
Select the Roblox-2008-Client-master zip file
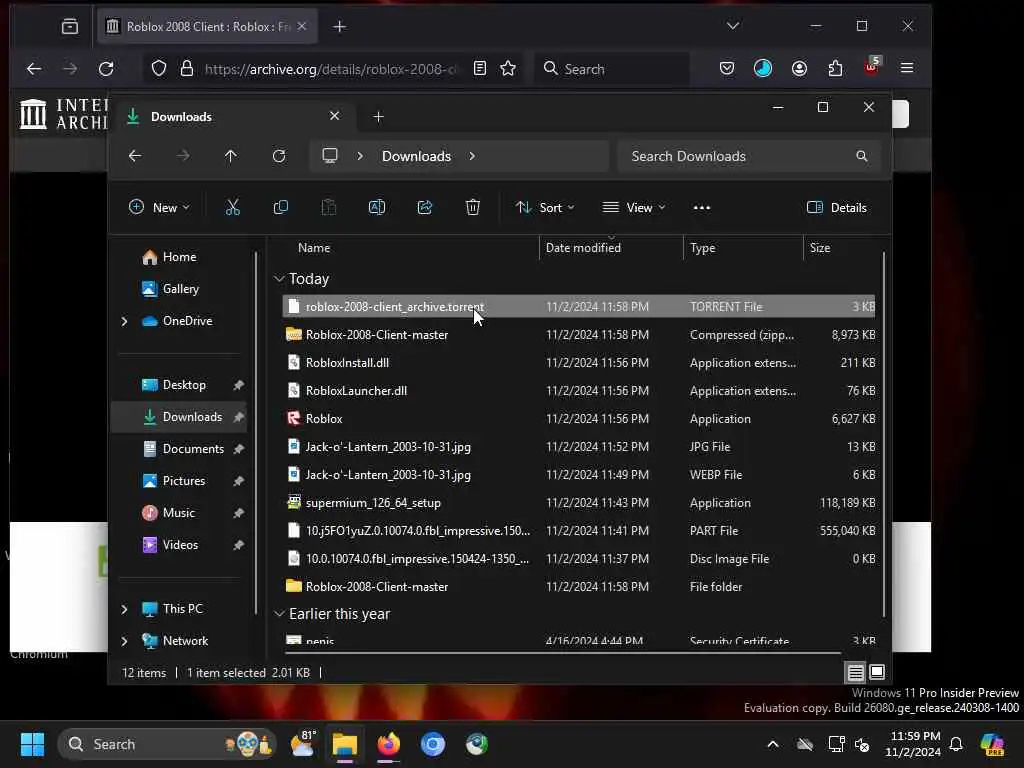point(579,335)
